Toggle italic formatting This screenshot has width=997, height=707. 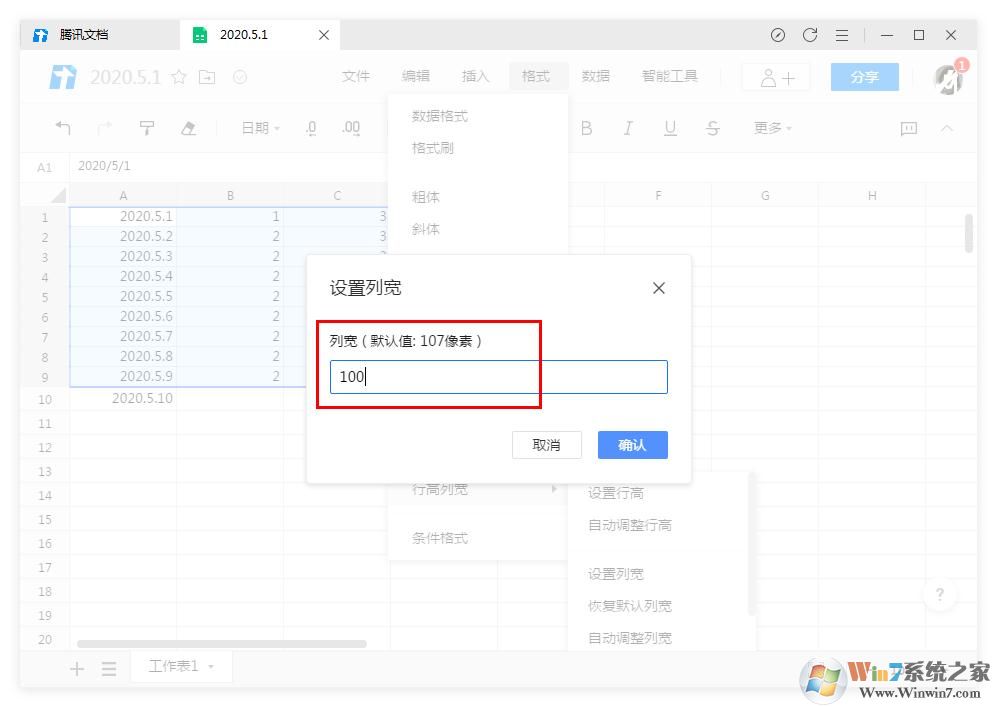pyautogui.click(x=628, y=128)
